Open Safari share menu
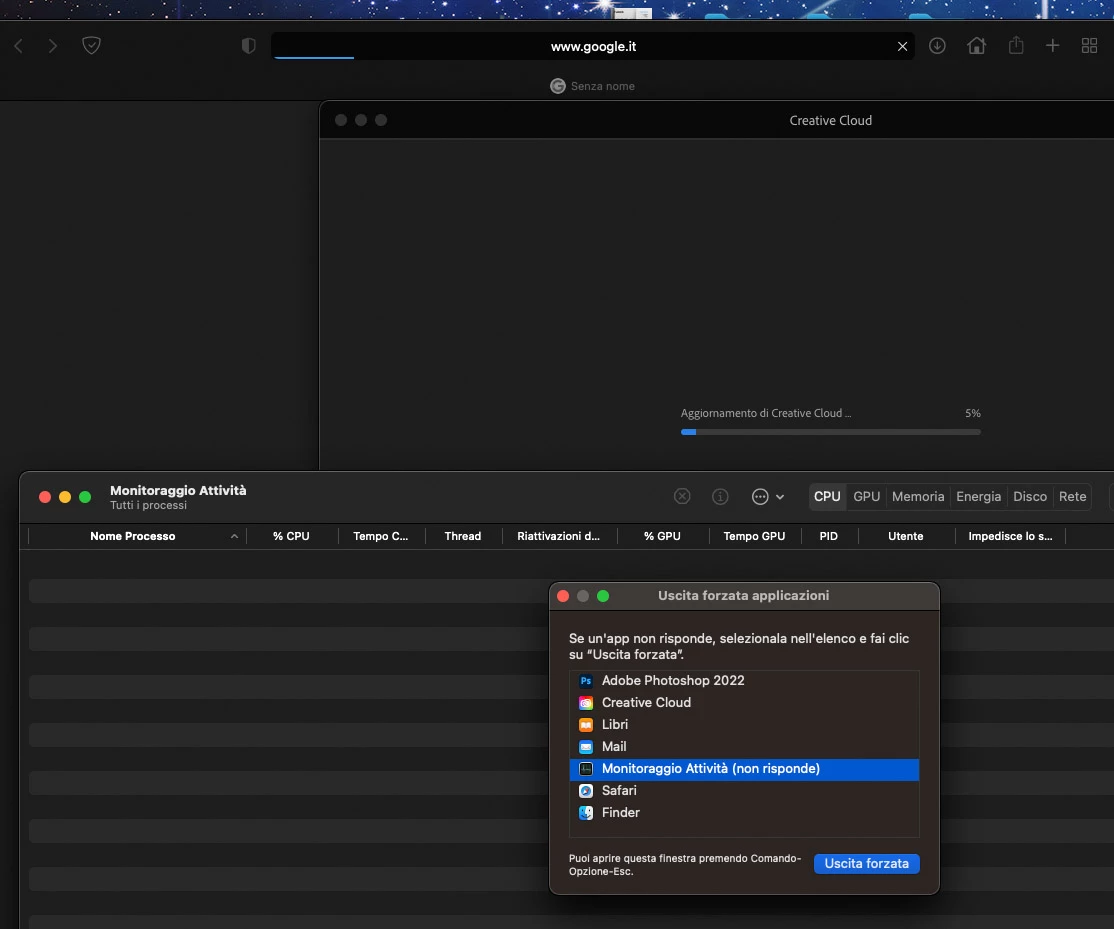 pos(1016,45)
